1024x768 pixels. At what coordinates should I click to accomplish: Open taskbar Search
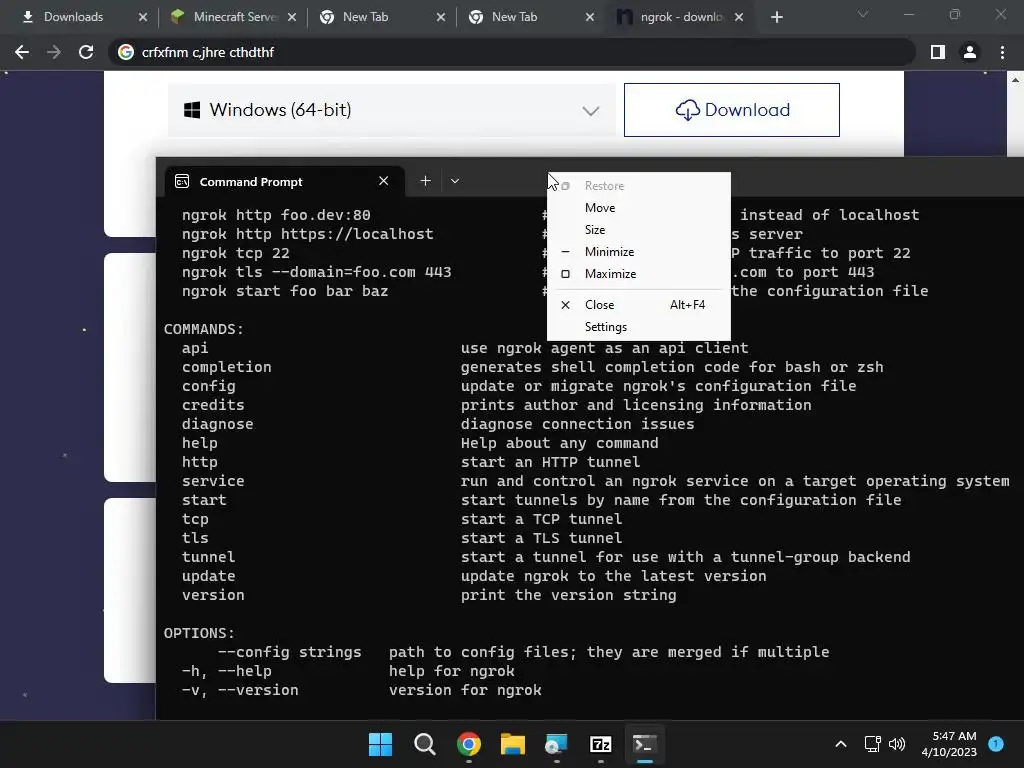point(424,744)
